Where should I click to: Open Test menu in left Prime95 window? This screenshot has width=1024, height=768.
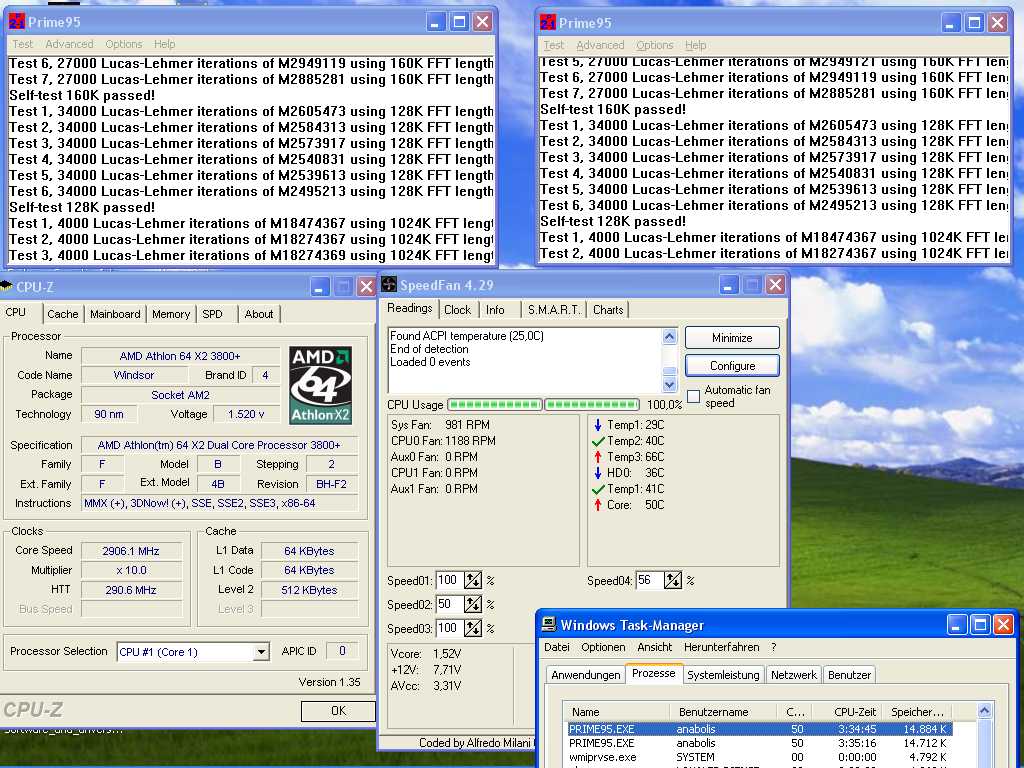22,44
